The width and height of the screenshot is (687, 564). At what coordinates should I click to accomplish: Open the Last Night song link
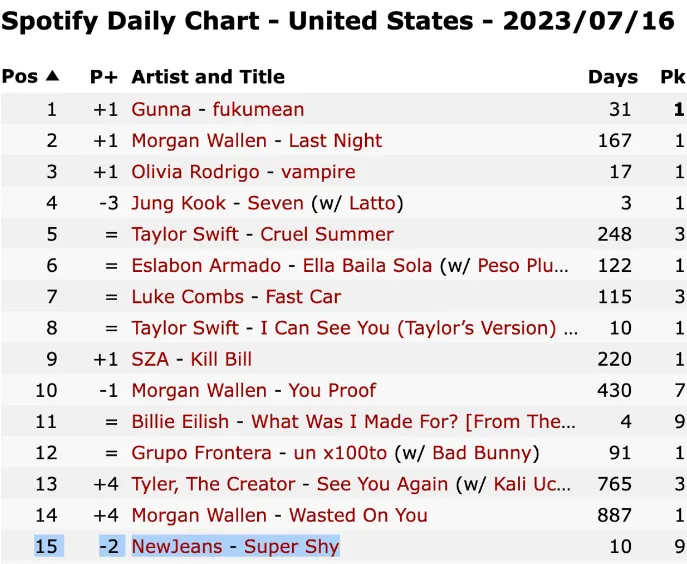[x=335, y=141]
